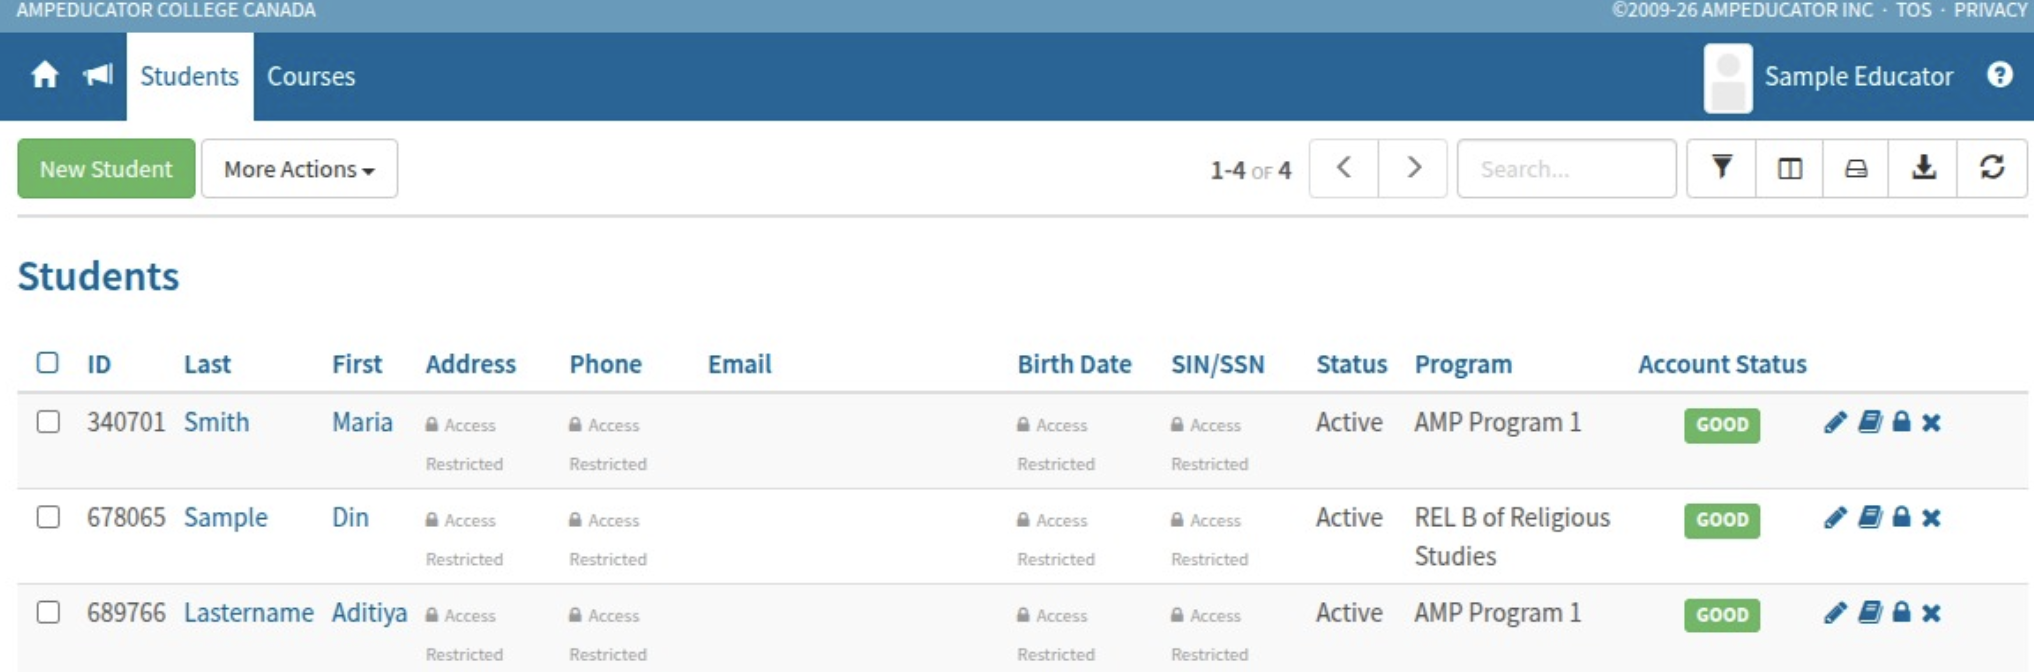Screen dimensions: 2034x672
Task: Sort by the Last column header
Action: [x=207, y=364]
